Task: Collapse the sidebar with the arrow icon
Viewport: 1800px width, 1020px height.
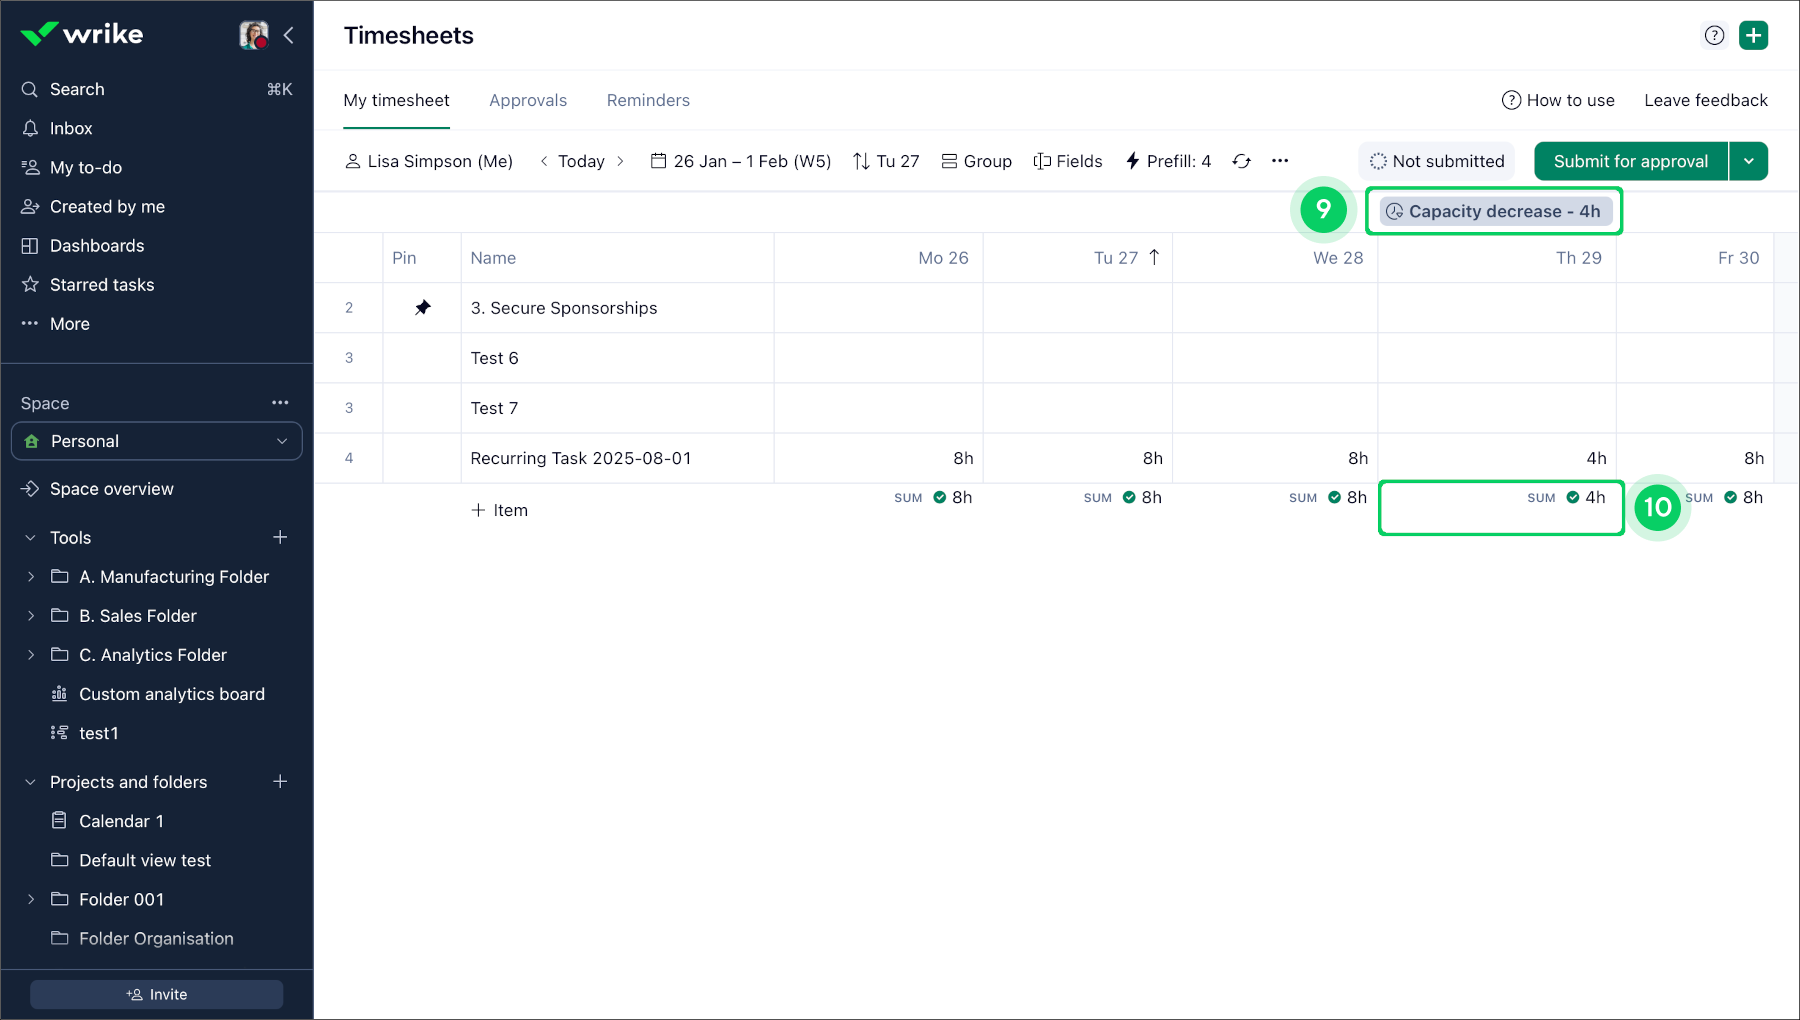Action: [289, 35]
